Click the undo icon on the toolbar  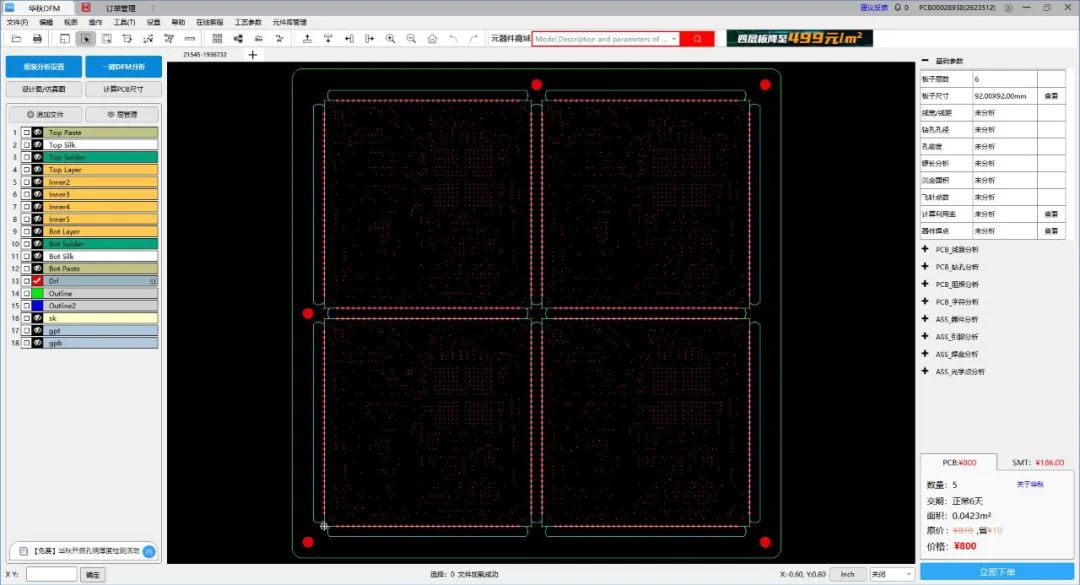(454, 39)
